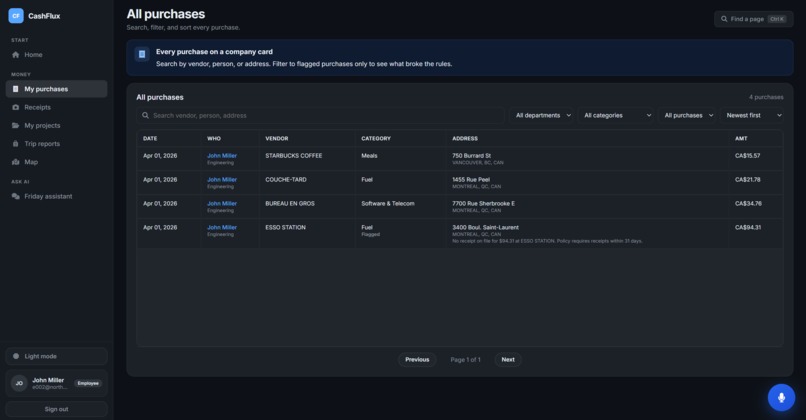
Task: Click the CashFlux CF logo icon
Action: 16,16
